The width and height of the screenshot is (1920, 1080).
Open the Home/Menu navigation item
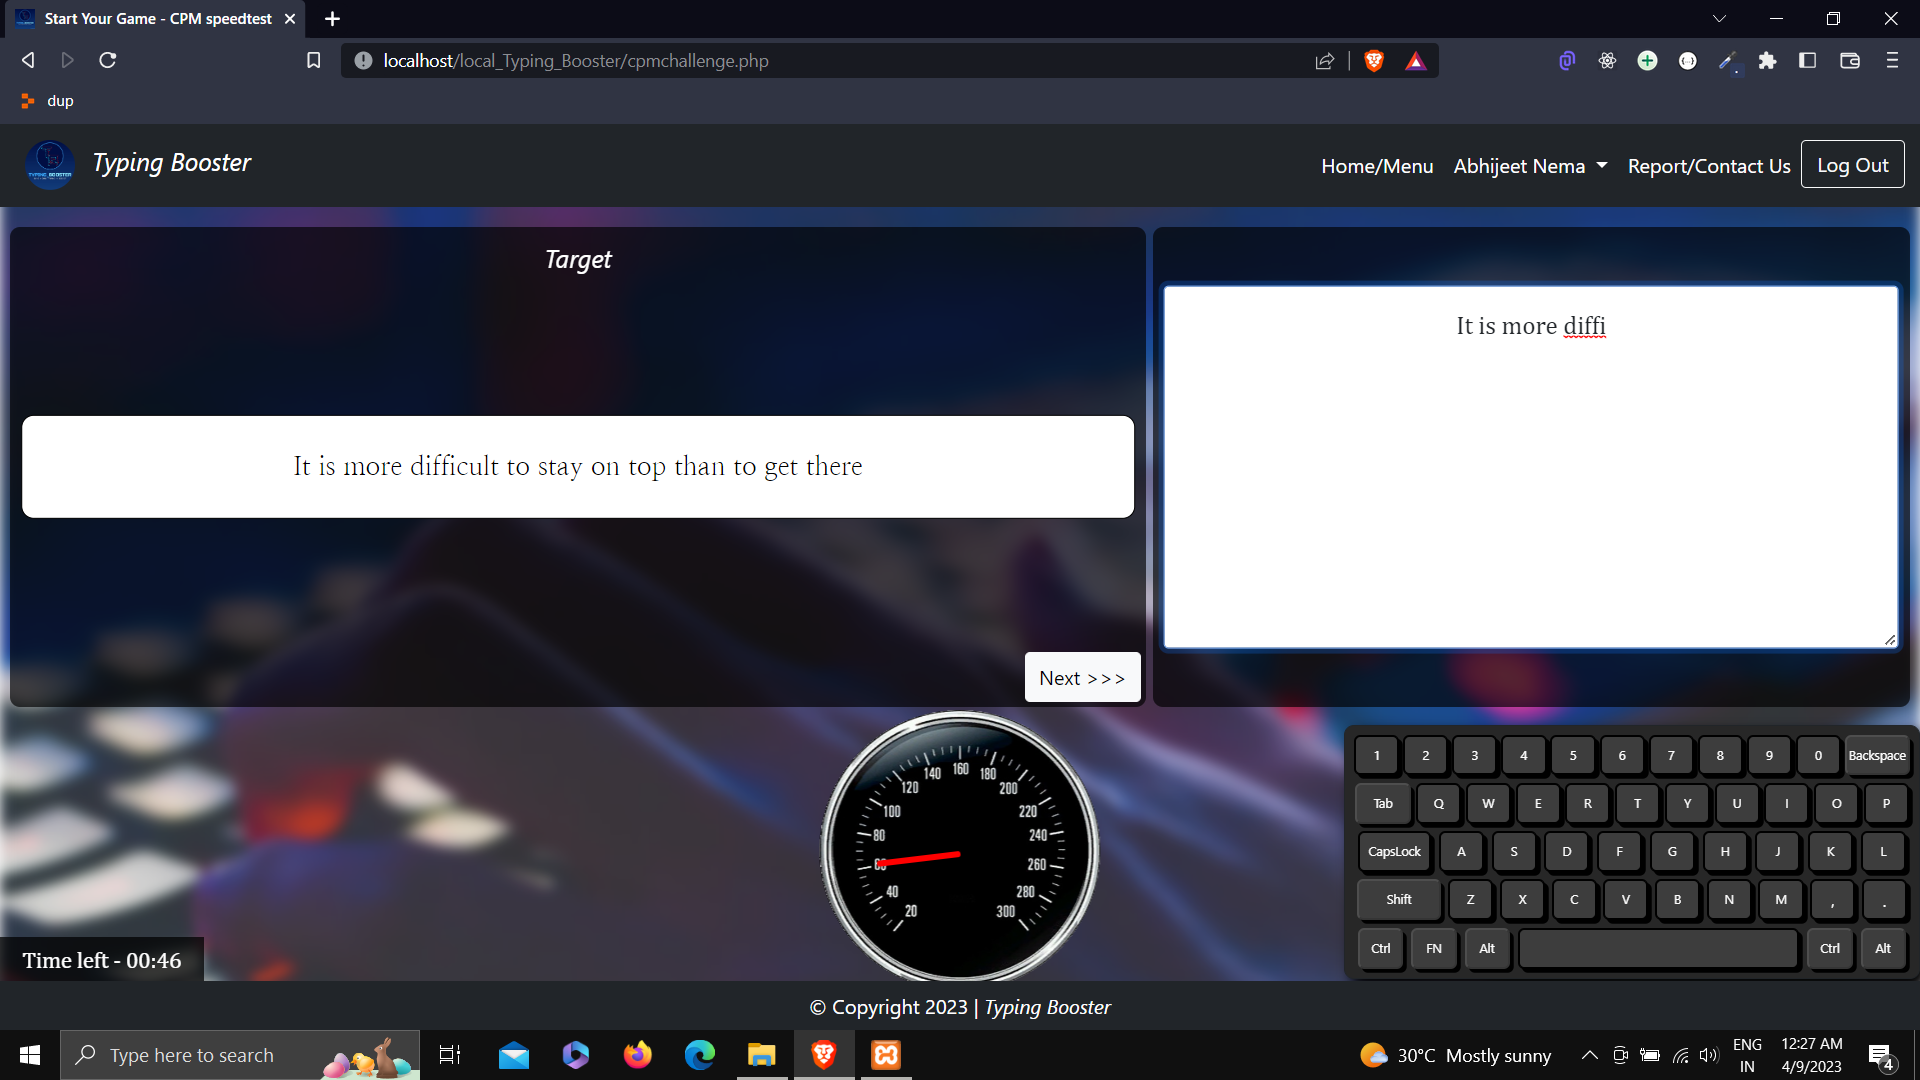(1377, 165)
